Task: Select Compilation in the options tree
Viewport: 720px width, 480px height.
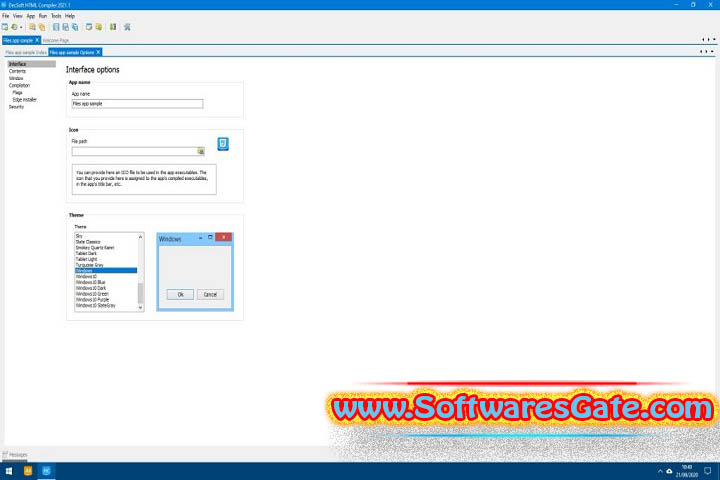Action: pos(19,85)
